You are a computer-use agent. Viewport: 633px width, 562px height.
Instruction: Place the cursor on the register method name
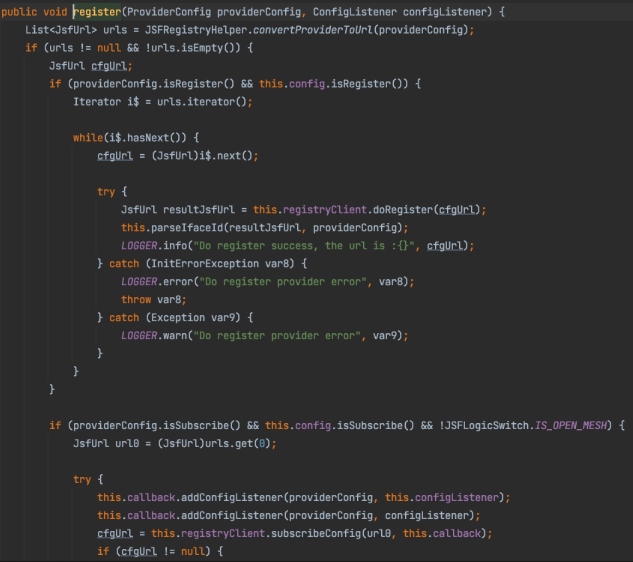point(97,12)
